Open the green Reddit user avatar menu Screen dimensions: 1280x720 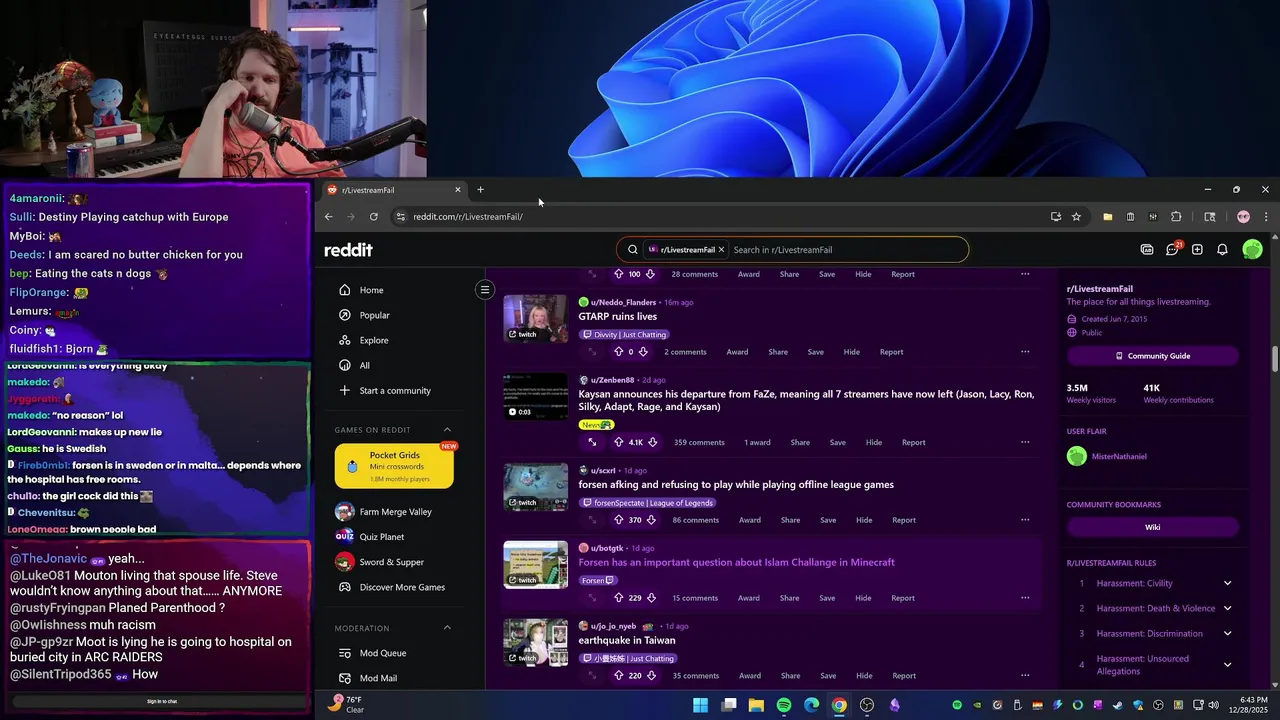pyautogui.click(x=1252, y=250)
